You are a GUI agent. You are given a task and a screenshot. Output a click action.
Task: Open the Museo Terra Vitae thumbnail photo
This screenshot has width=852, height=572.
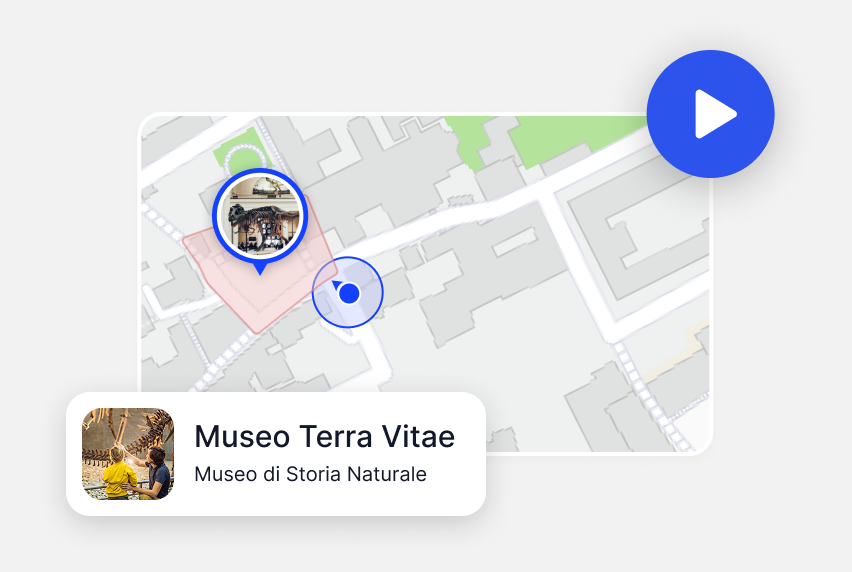point(128,454)
